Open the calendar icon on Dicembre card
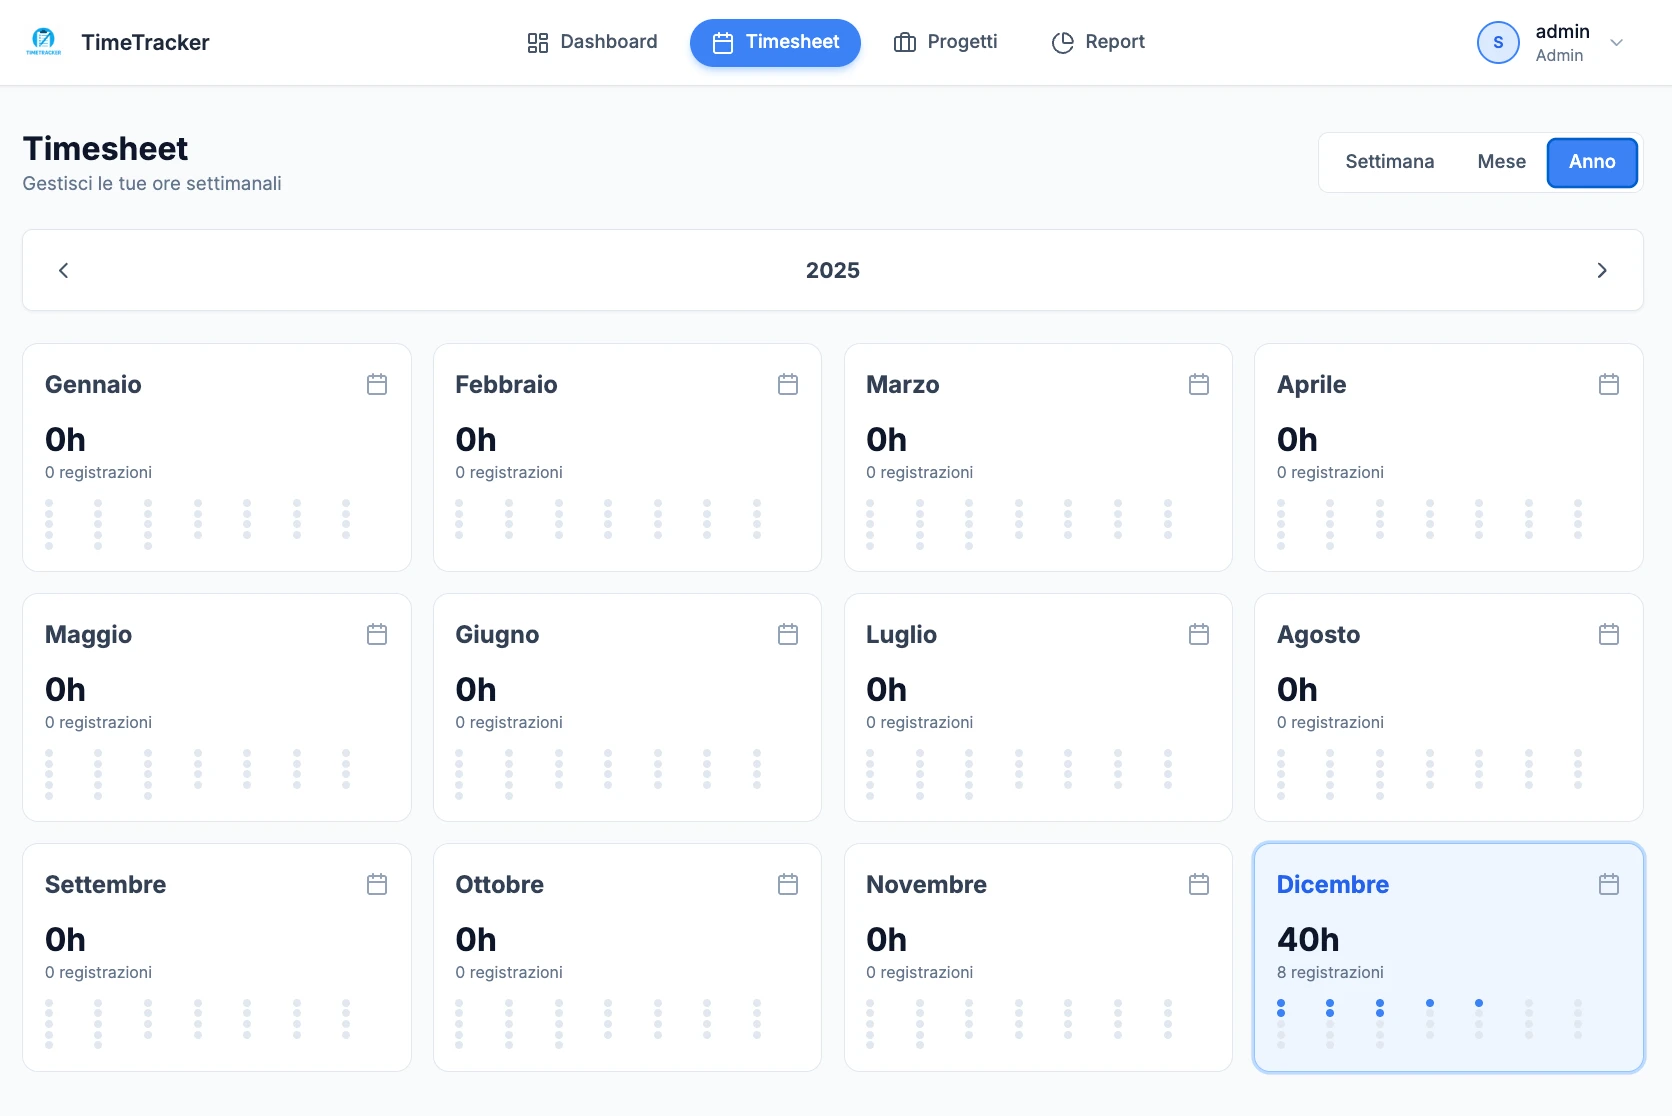This screenshot has width=1672, height=1116. click(x=1609, y=884)
